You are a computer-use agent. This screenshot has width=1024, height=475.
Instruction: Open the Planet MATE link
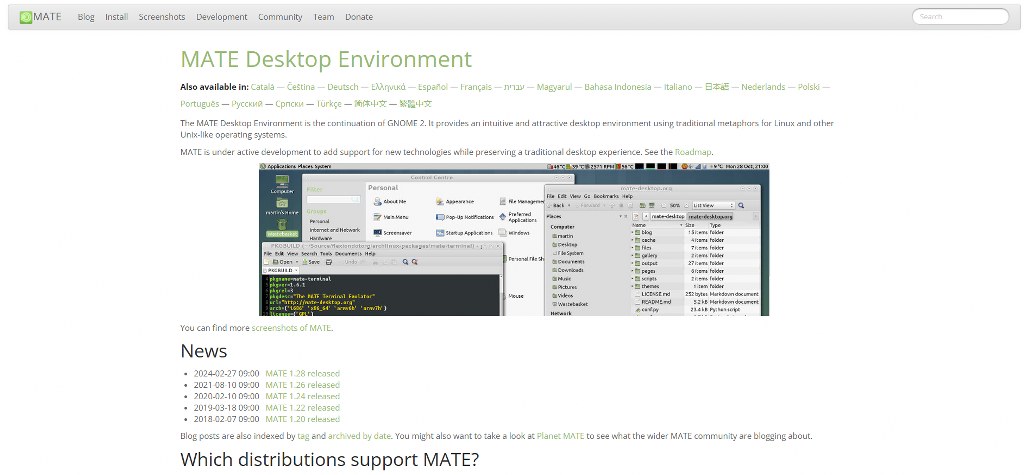click(560, 436)
